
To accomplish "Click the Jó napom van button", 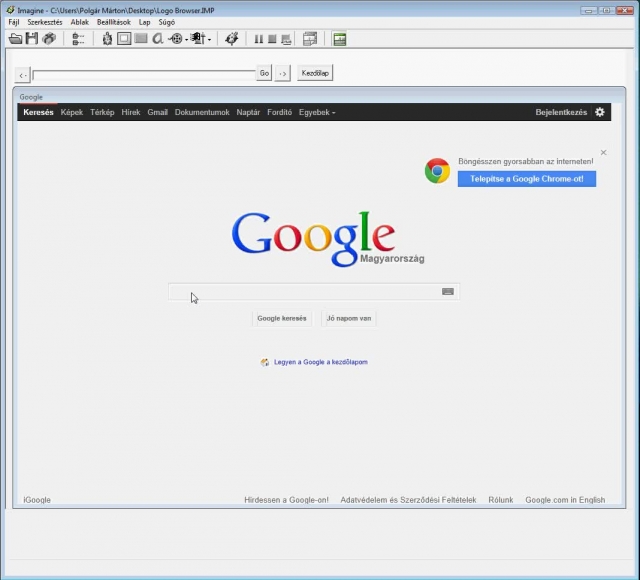I will (x=349, y=318).
